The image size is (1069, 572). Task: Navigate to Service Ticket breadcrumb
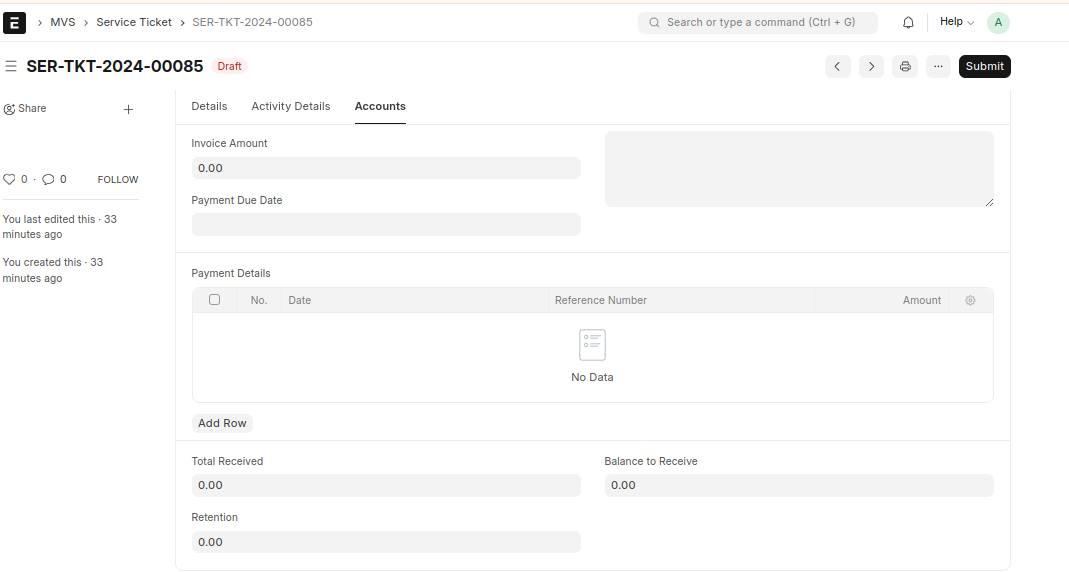[134, 22]
